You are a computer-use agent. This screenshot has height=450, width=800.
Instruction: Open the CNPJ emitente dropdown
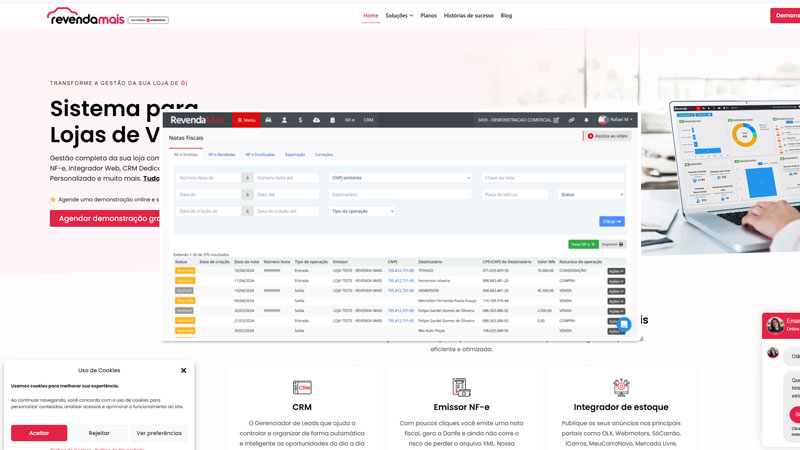coord(400,178)
